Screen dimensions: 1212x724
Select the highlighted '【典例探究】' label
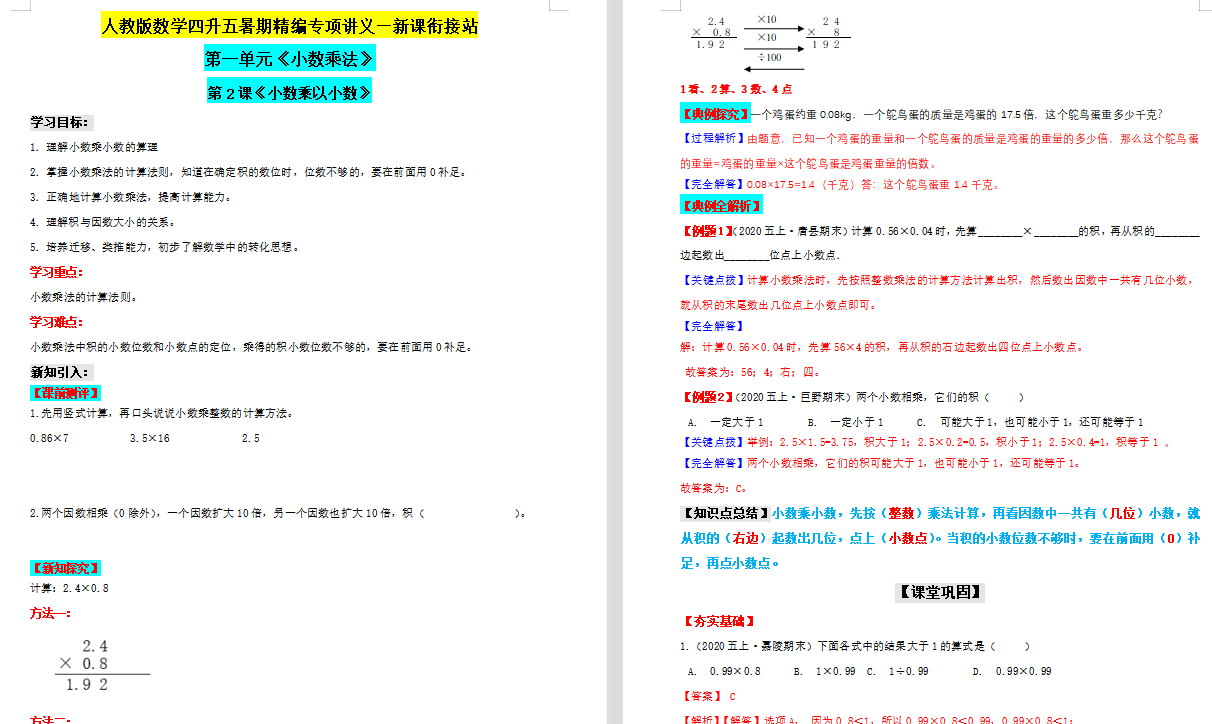click(x=714, y=114)
